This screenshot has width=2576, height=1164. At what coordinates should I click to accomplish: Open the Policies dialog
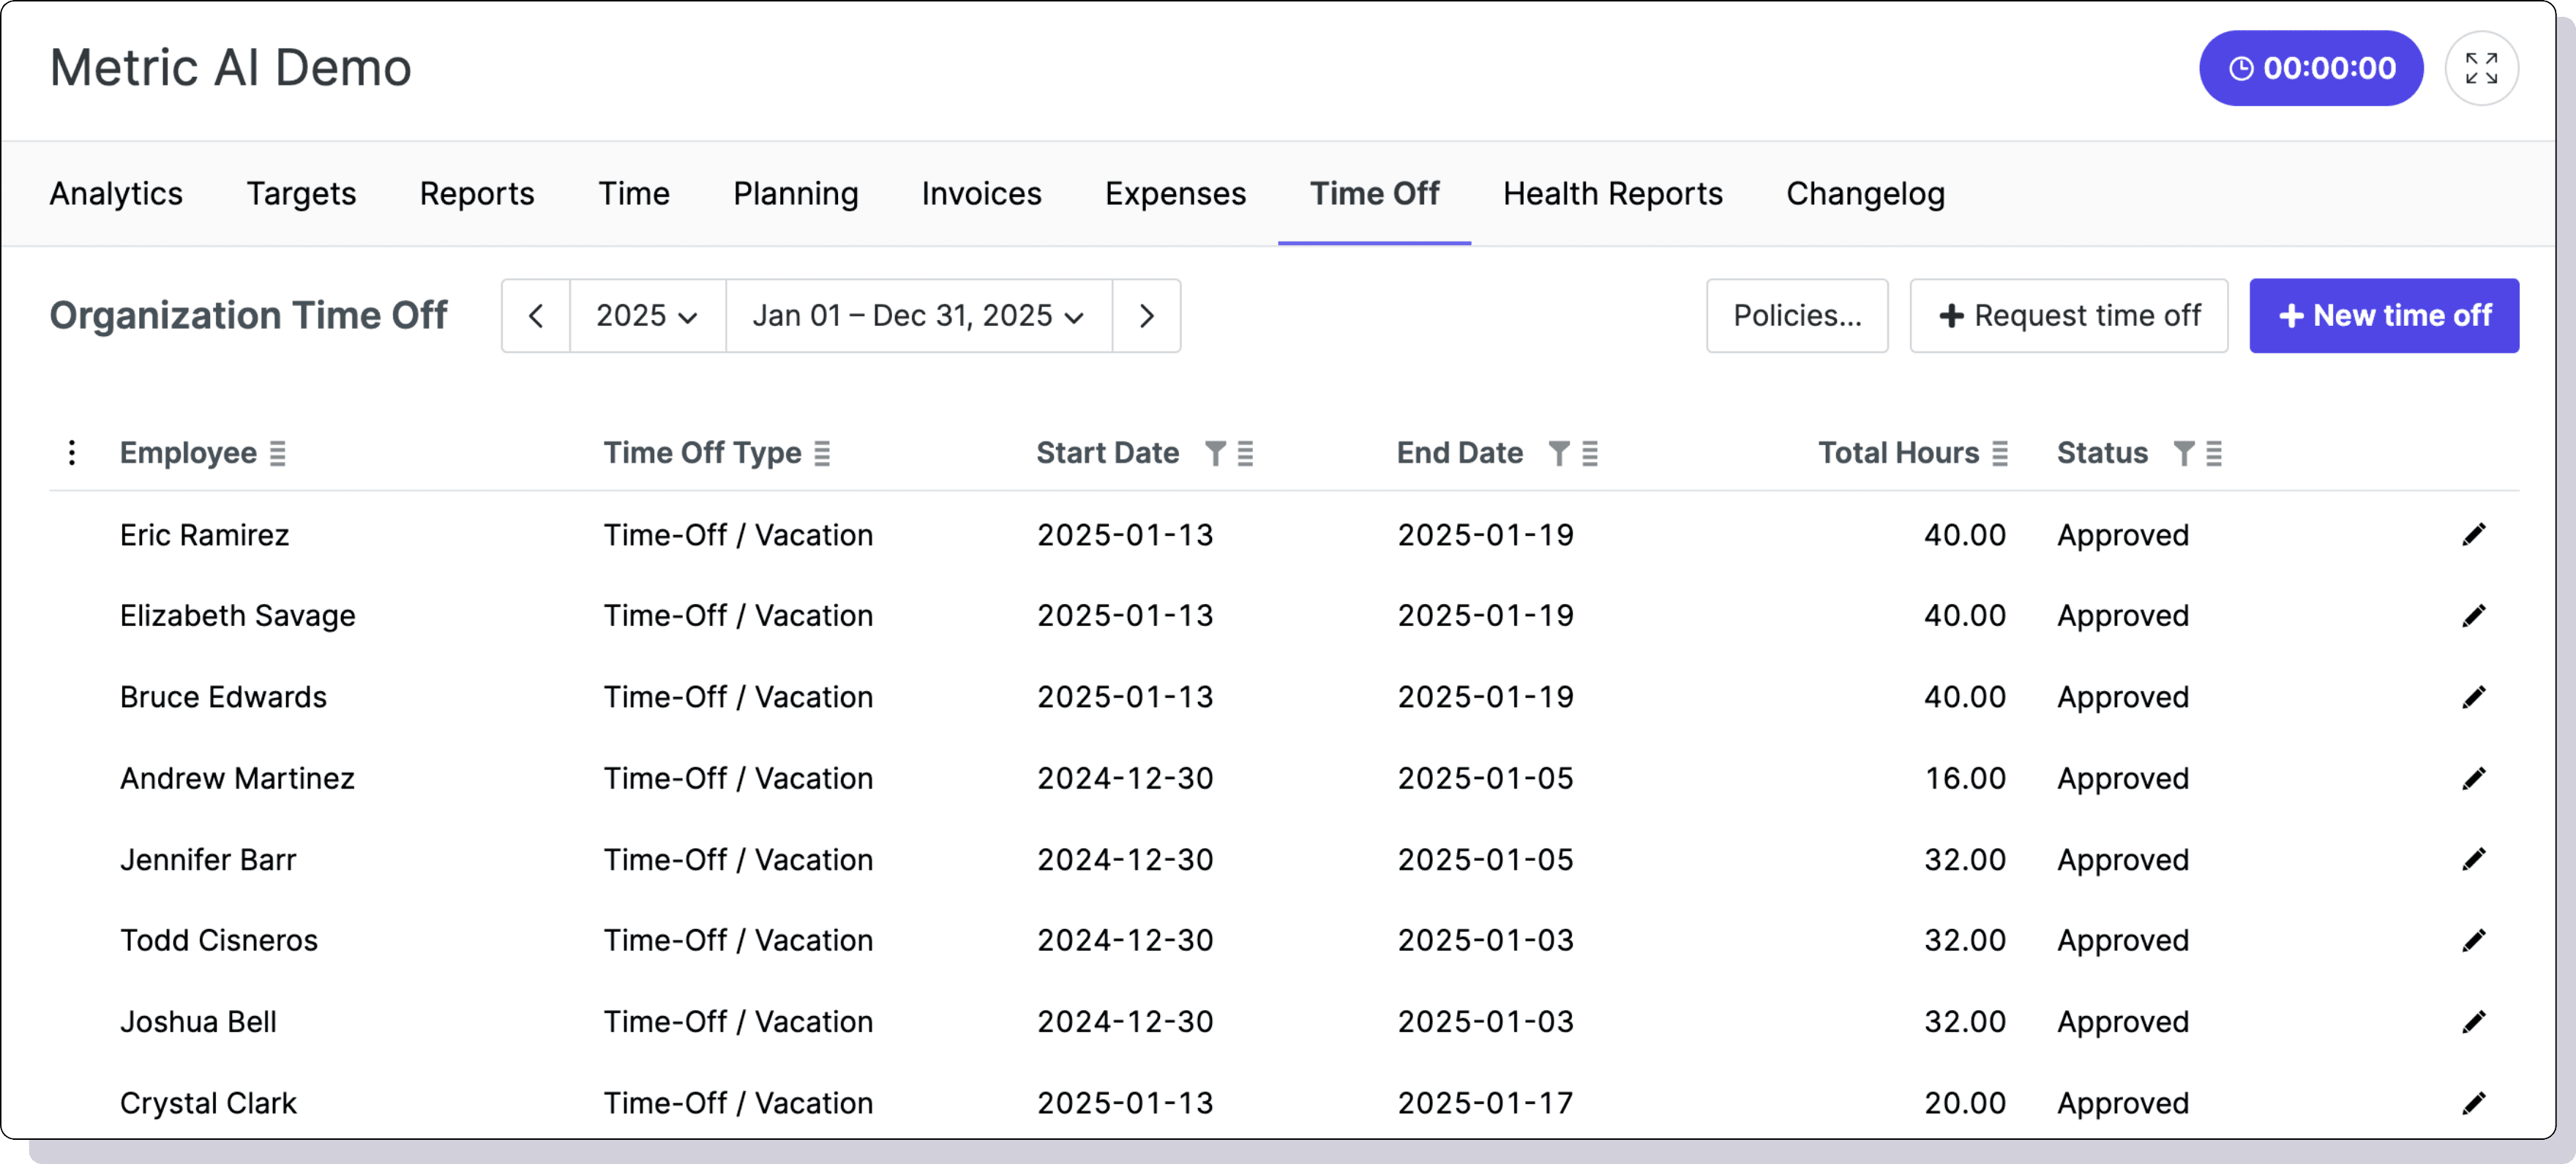coord(1797,315)
